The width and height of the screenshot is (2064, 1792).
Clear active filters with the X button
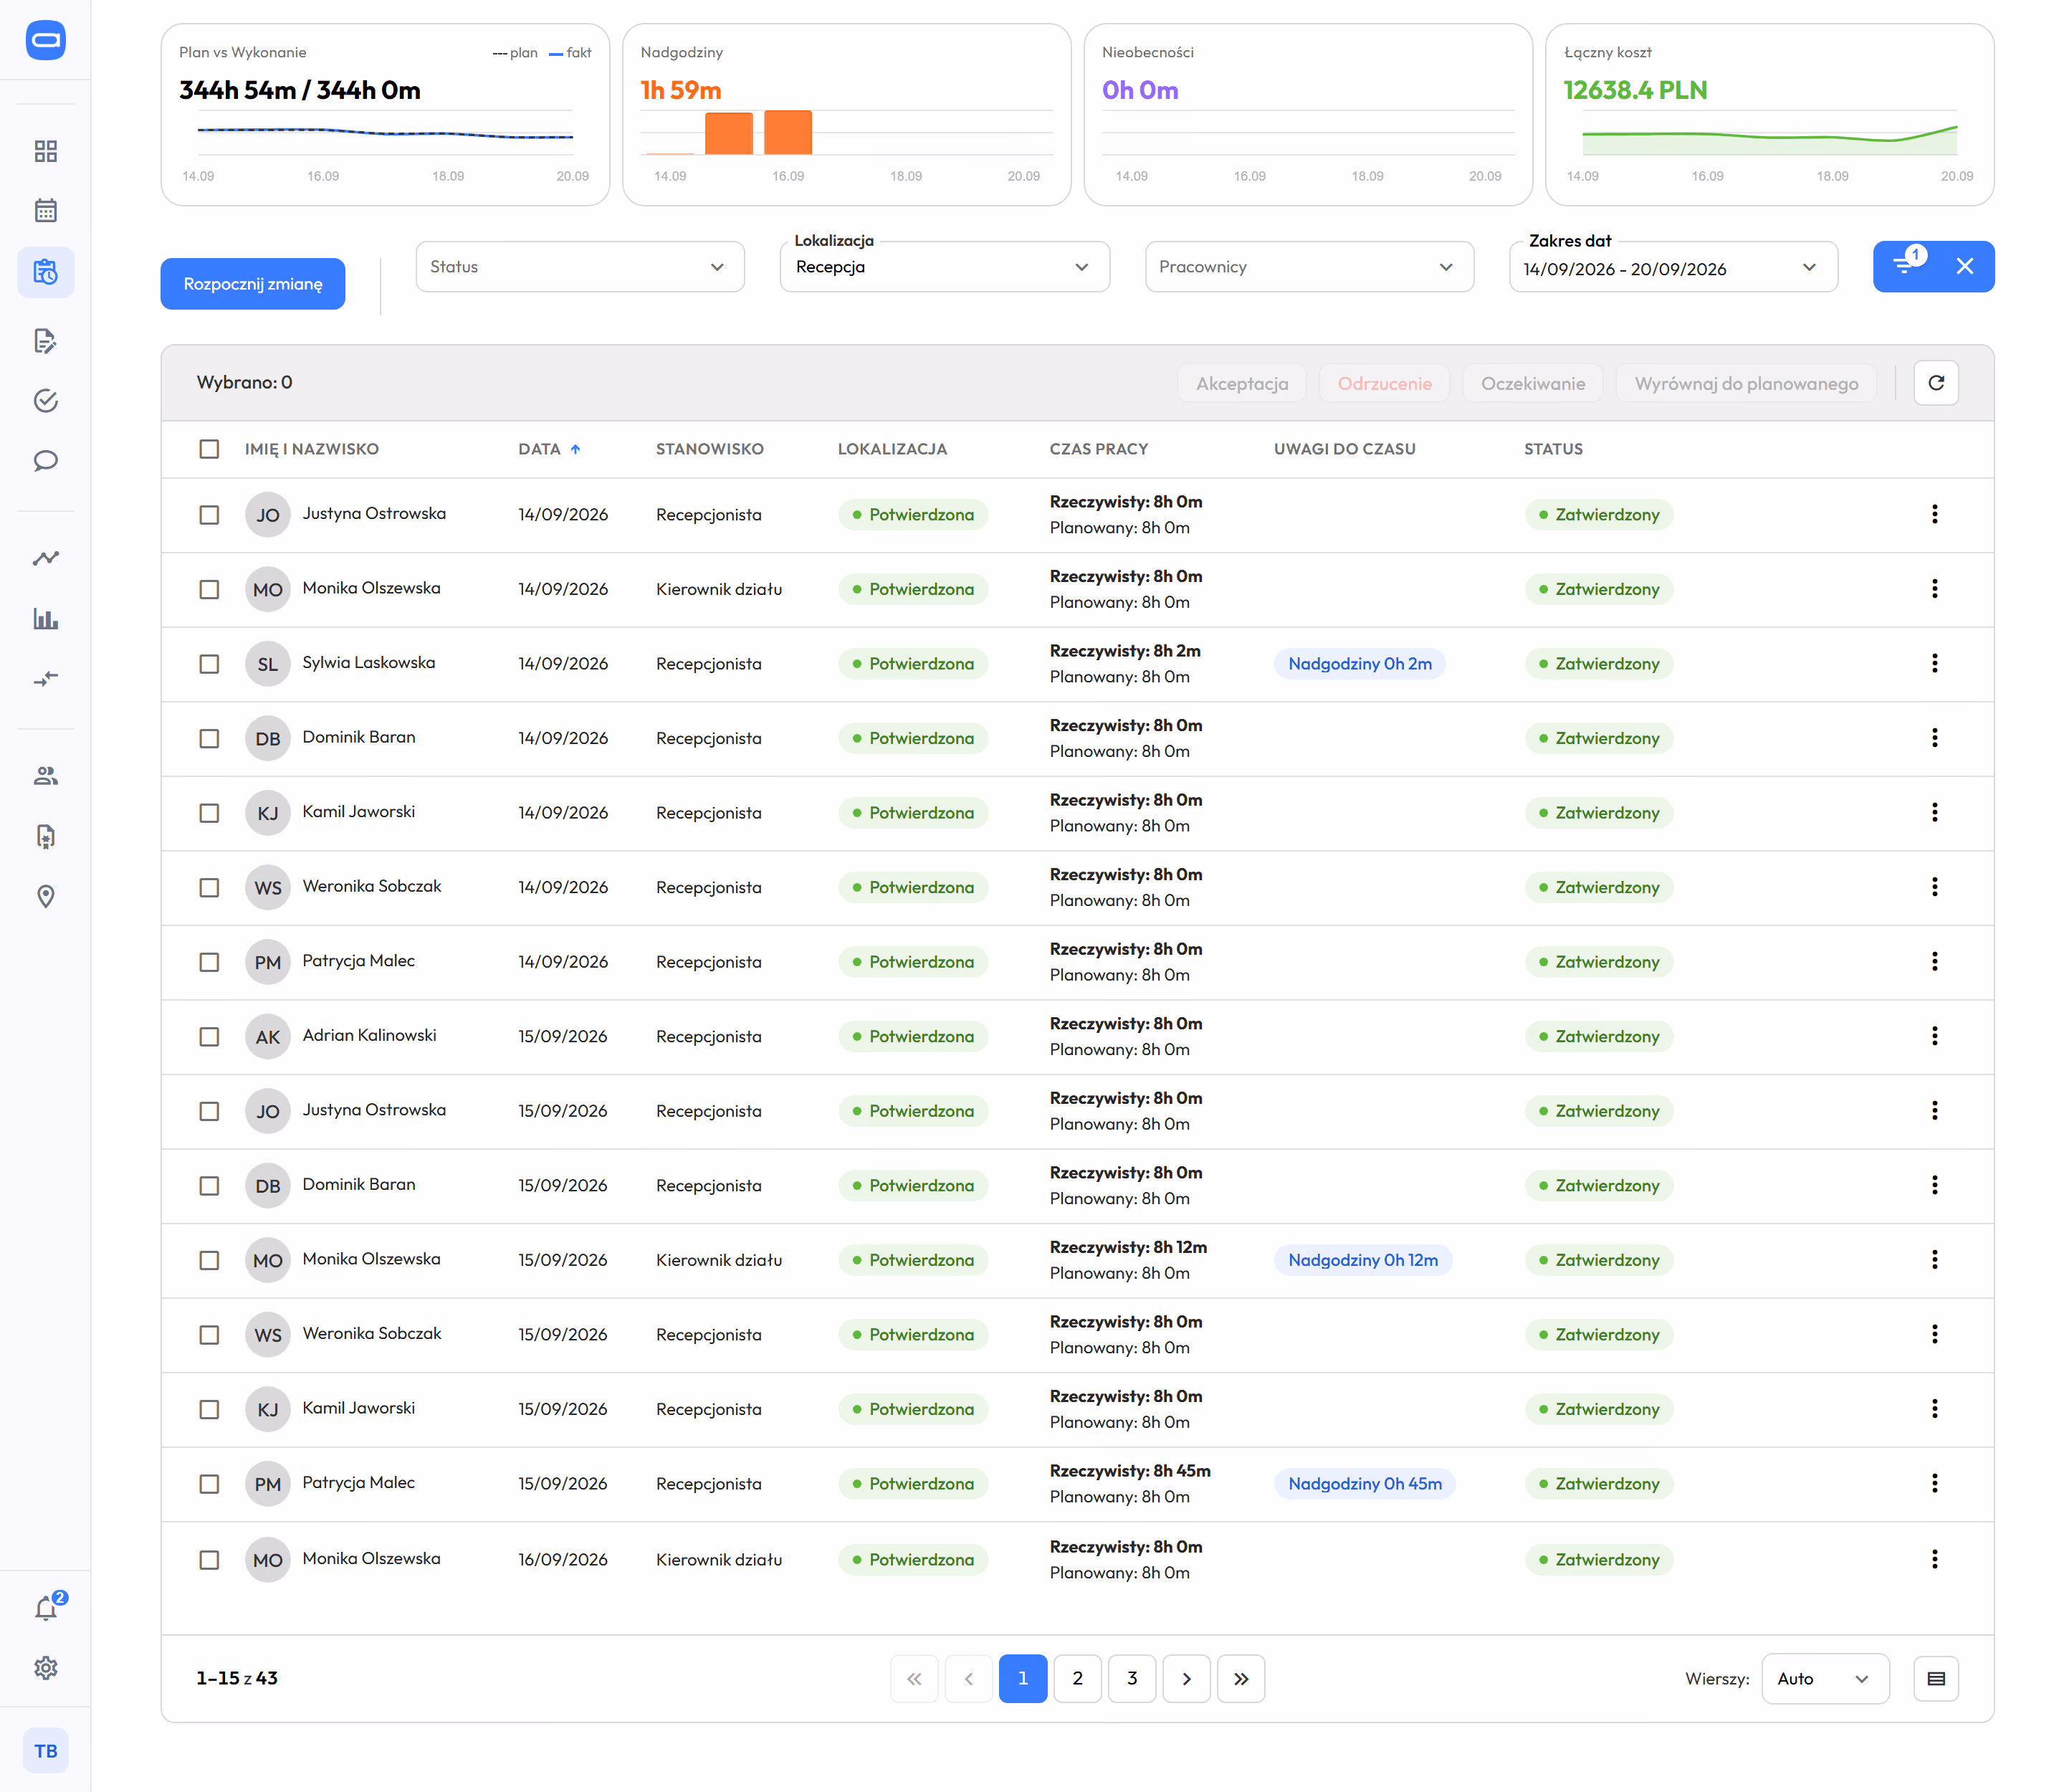[x=1964, y=266]
